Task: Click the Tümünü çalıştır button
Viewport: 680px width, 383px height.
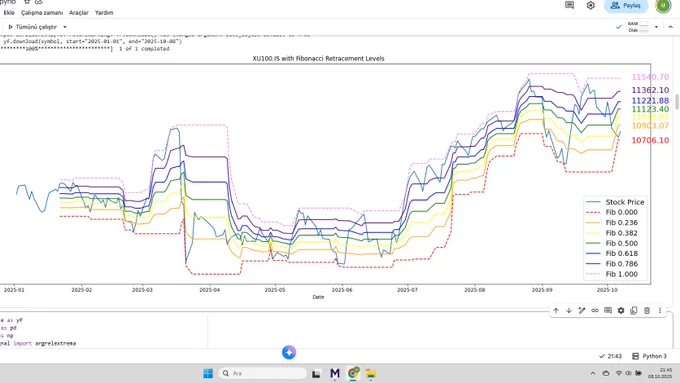Action: pos(33,27)
